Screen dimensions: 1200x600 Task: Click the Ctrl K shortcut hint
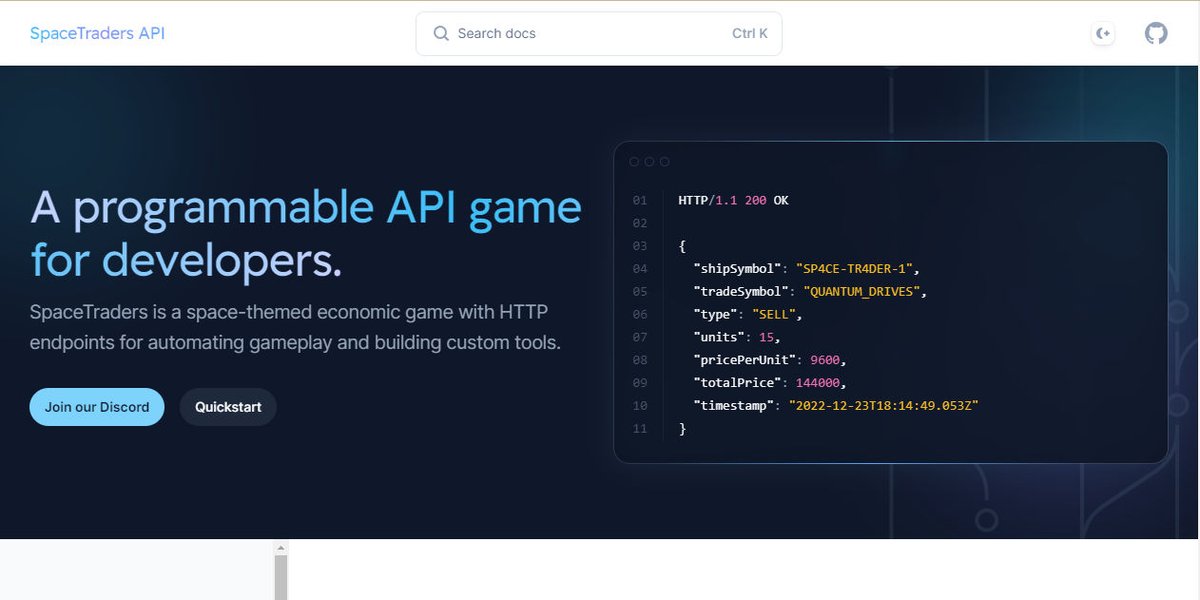click(750, 33)
